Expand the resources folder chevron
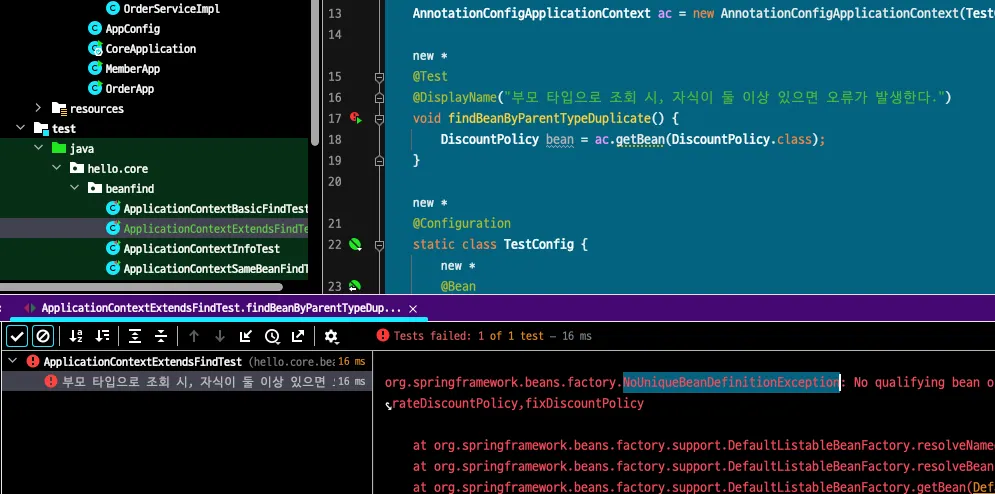Viewport: 995px width, 494px height. 38,108
